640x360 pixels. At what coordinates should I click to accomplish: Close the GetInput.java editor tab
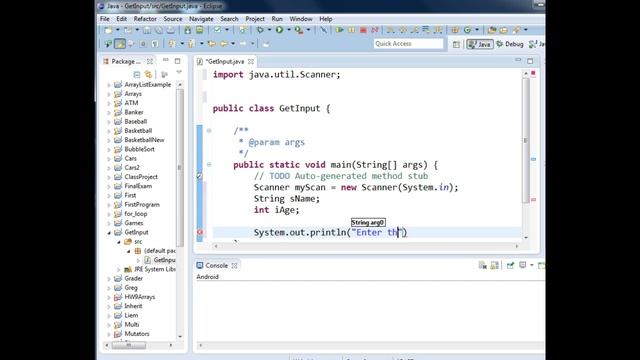pos(251,61)
